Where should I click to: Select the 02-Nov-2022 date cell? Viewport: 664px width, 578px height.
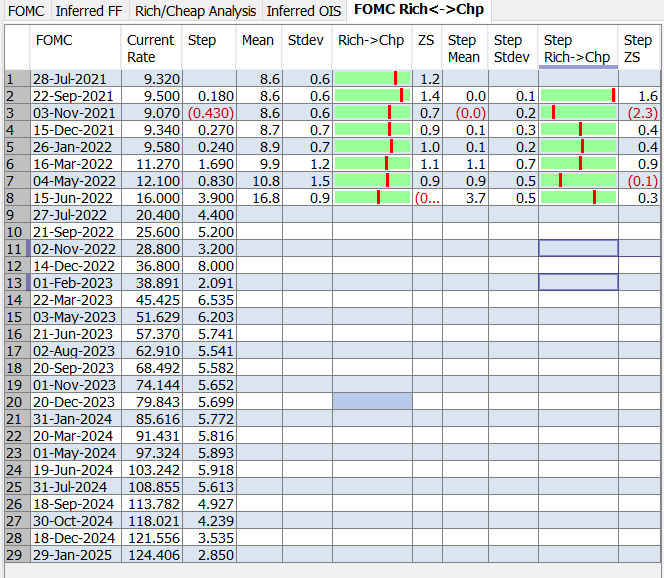point(76,249)
